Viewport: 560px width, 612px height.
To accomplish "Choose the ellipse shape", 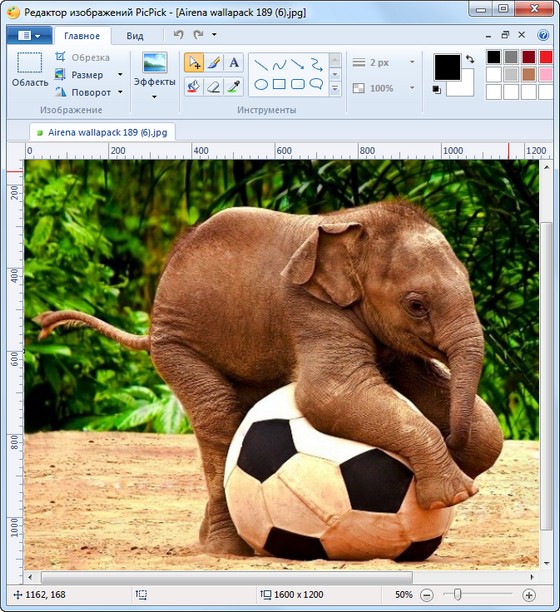I will click(261, 84).
